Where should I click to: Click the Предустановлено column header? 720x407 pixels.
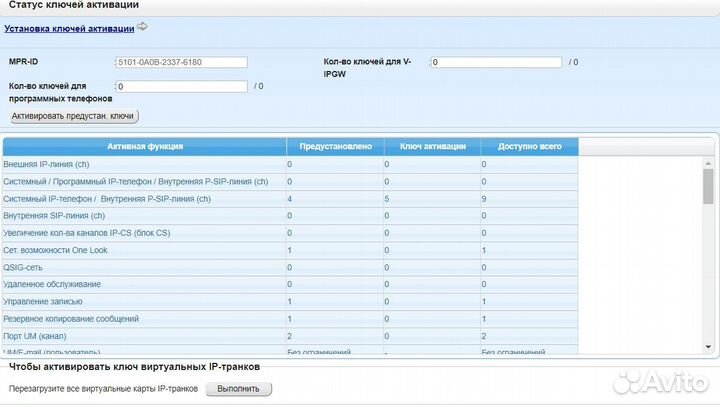[x=335, y=146]
